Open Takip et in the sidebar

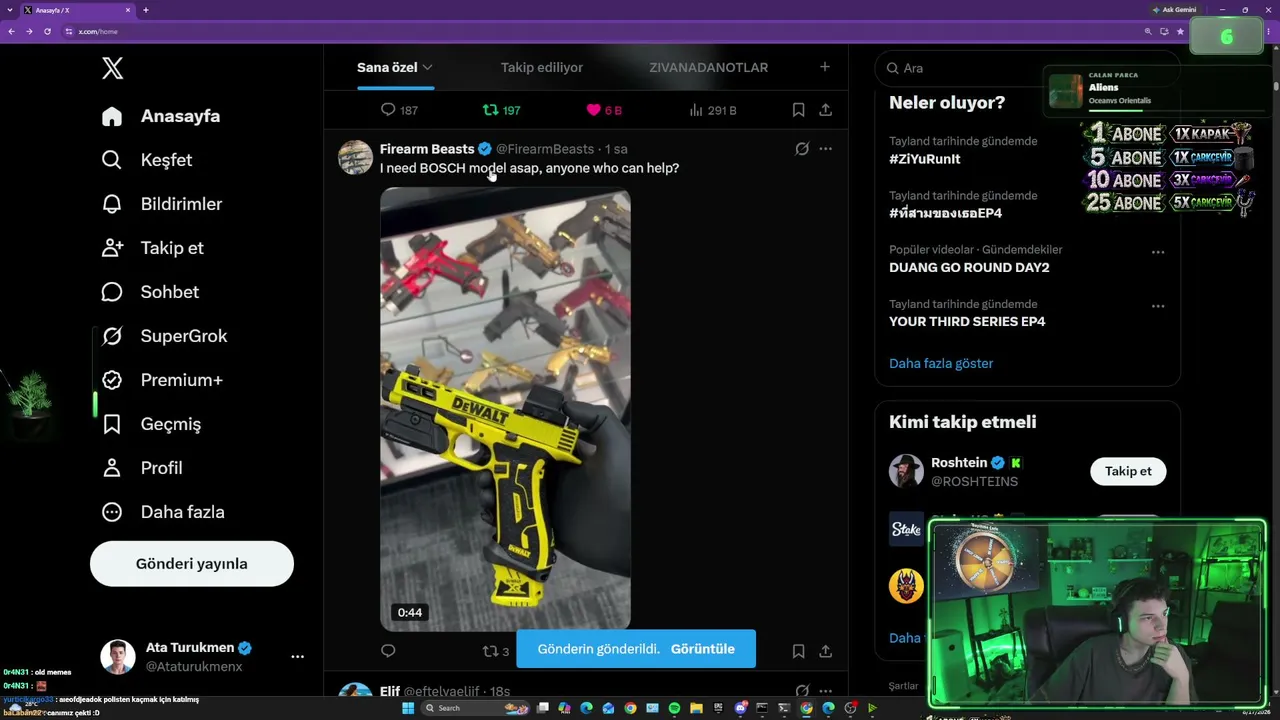pos(153,248)
